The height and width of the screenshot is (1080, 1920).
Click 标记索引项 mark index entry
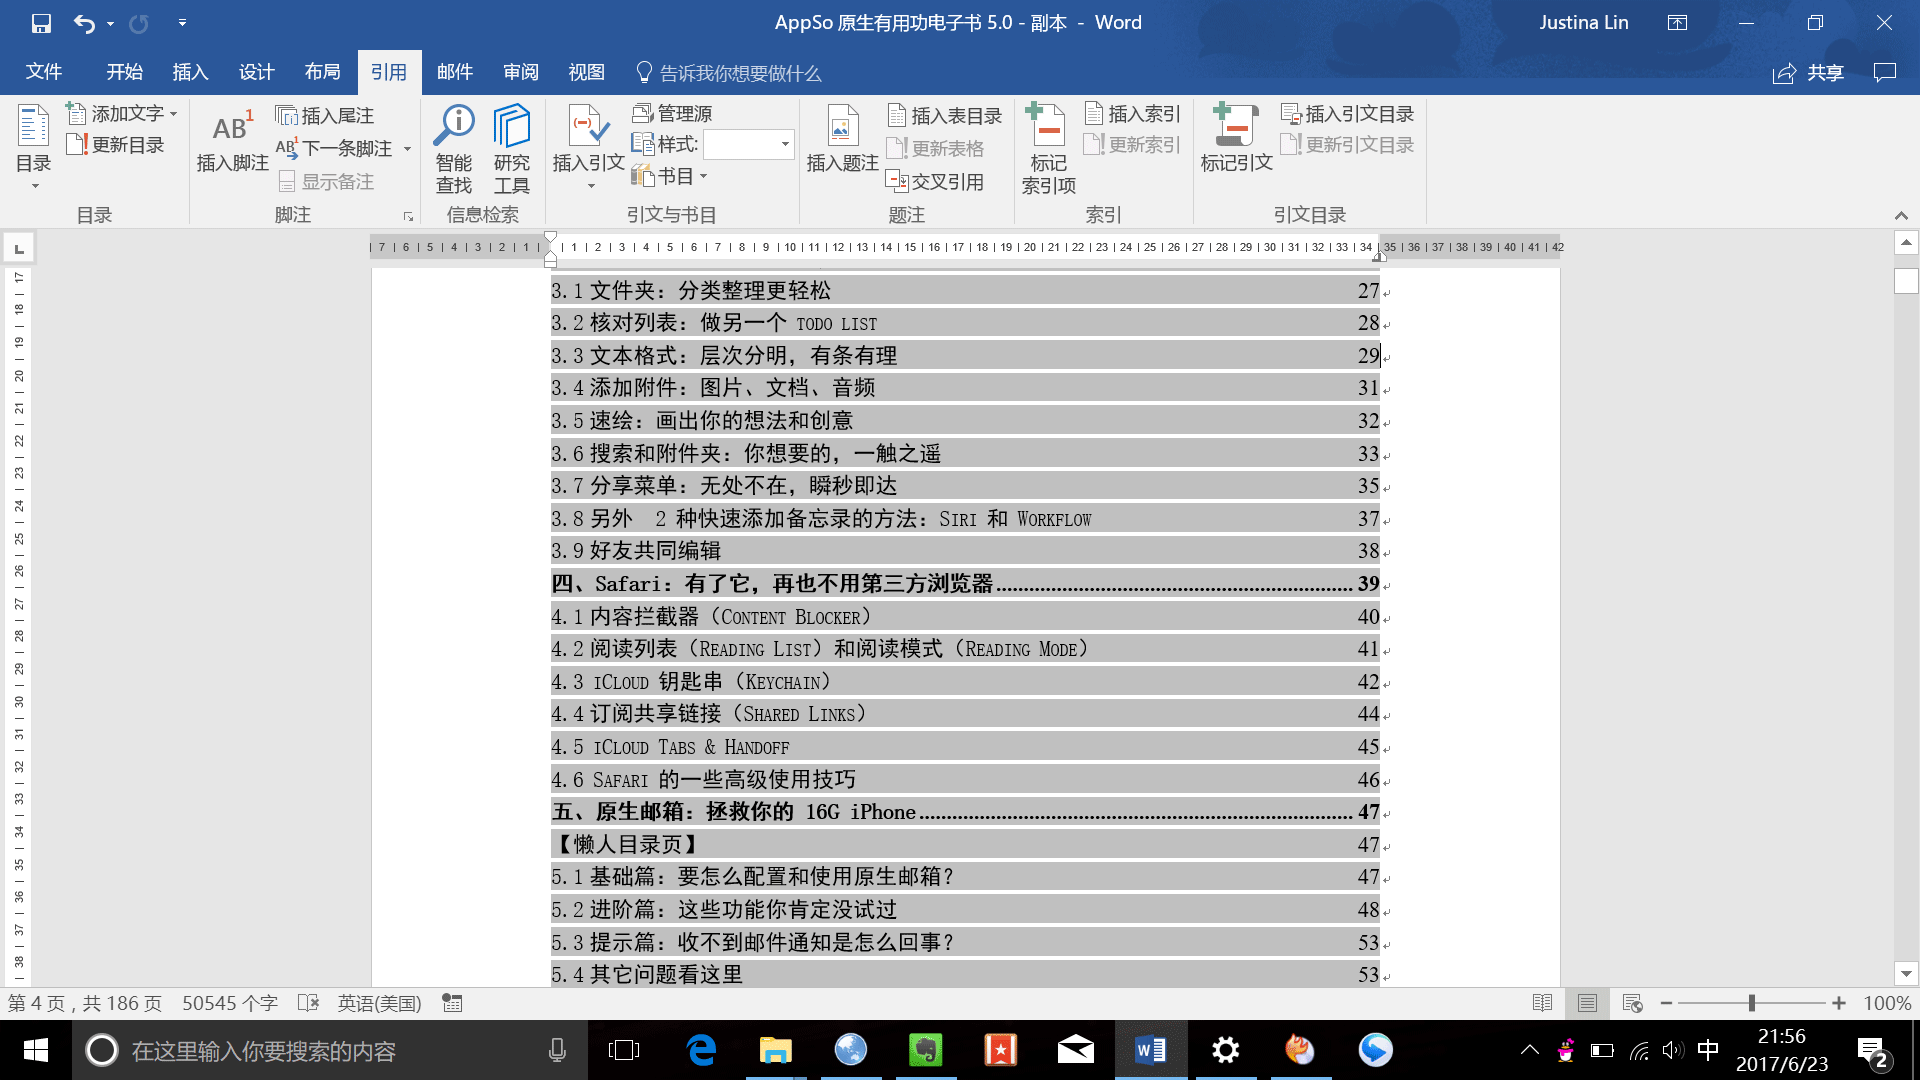pyautogui.click(x=1048, y=148)
